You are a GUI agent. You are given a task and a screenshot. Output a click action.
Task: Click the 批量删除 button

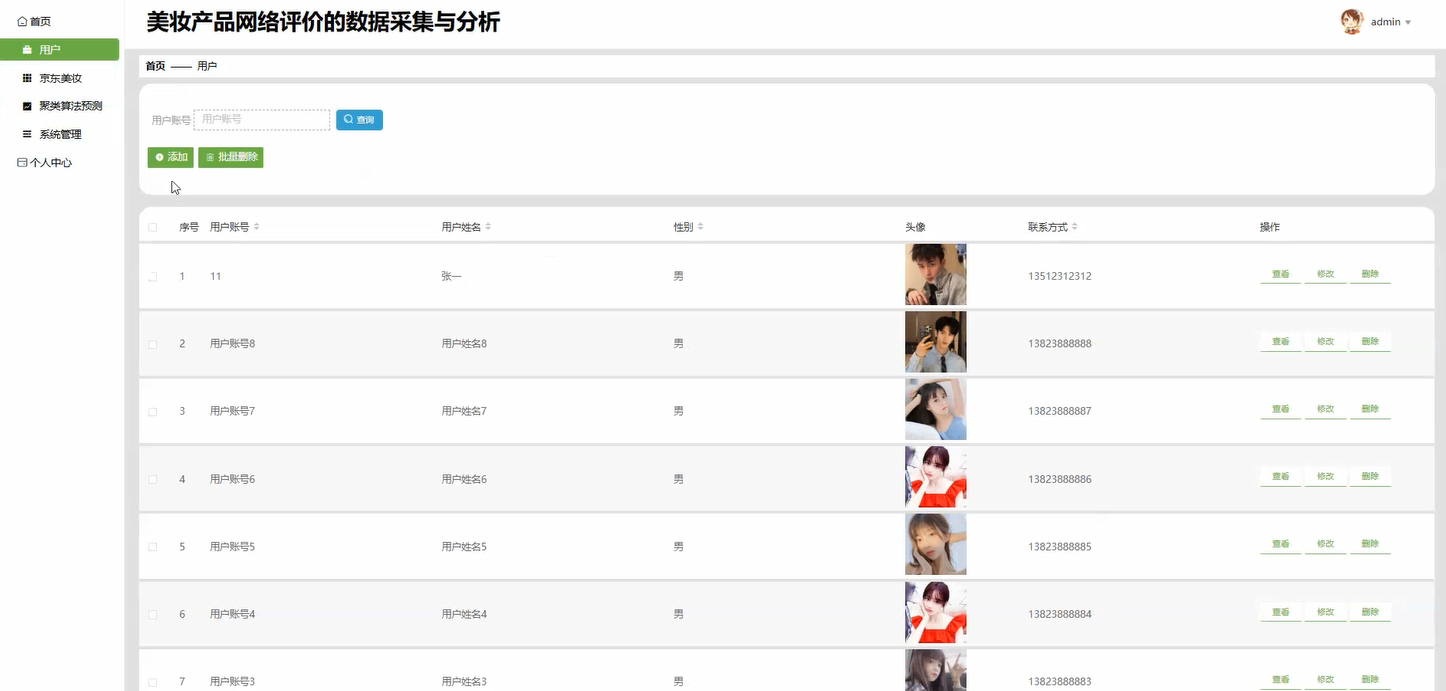click(231, 157)
